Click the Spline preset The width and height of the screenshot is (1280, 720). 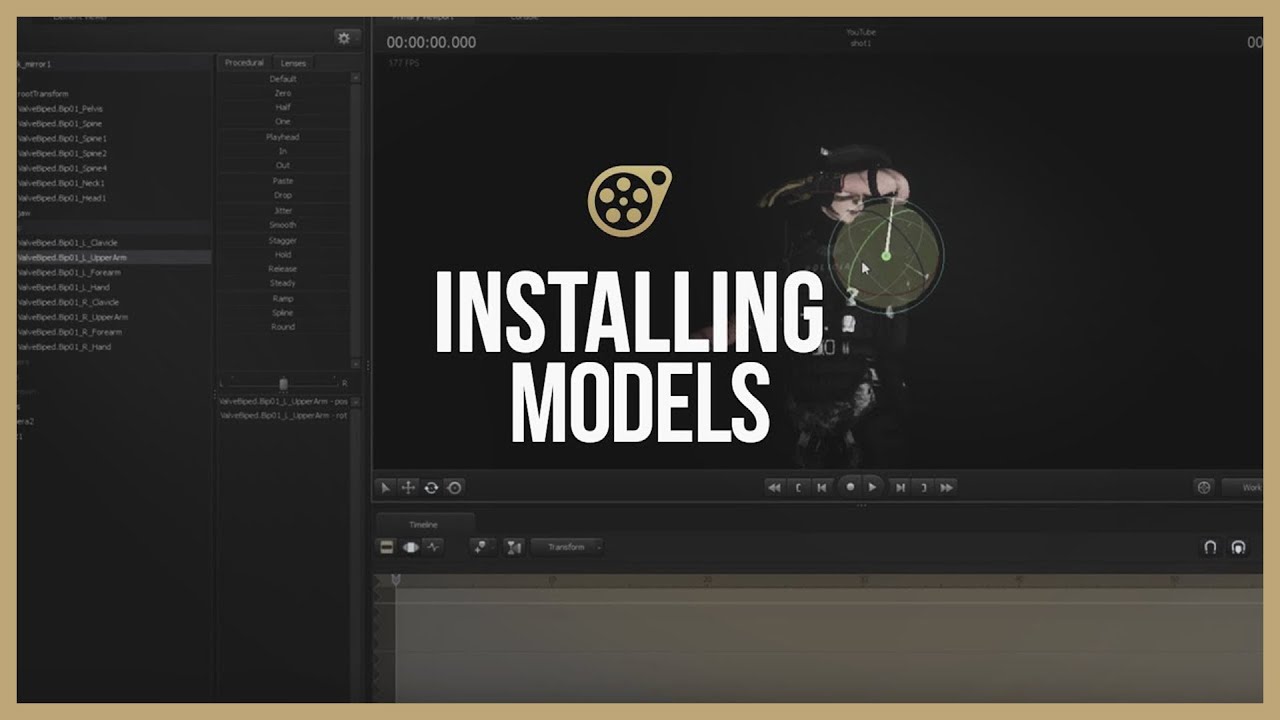pyautogui.click(x=283, y=313)
